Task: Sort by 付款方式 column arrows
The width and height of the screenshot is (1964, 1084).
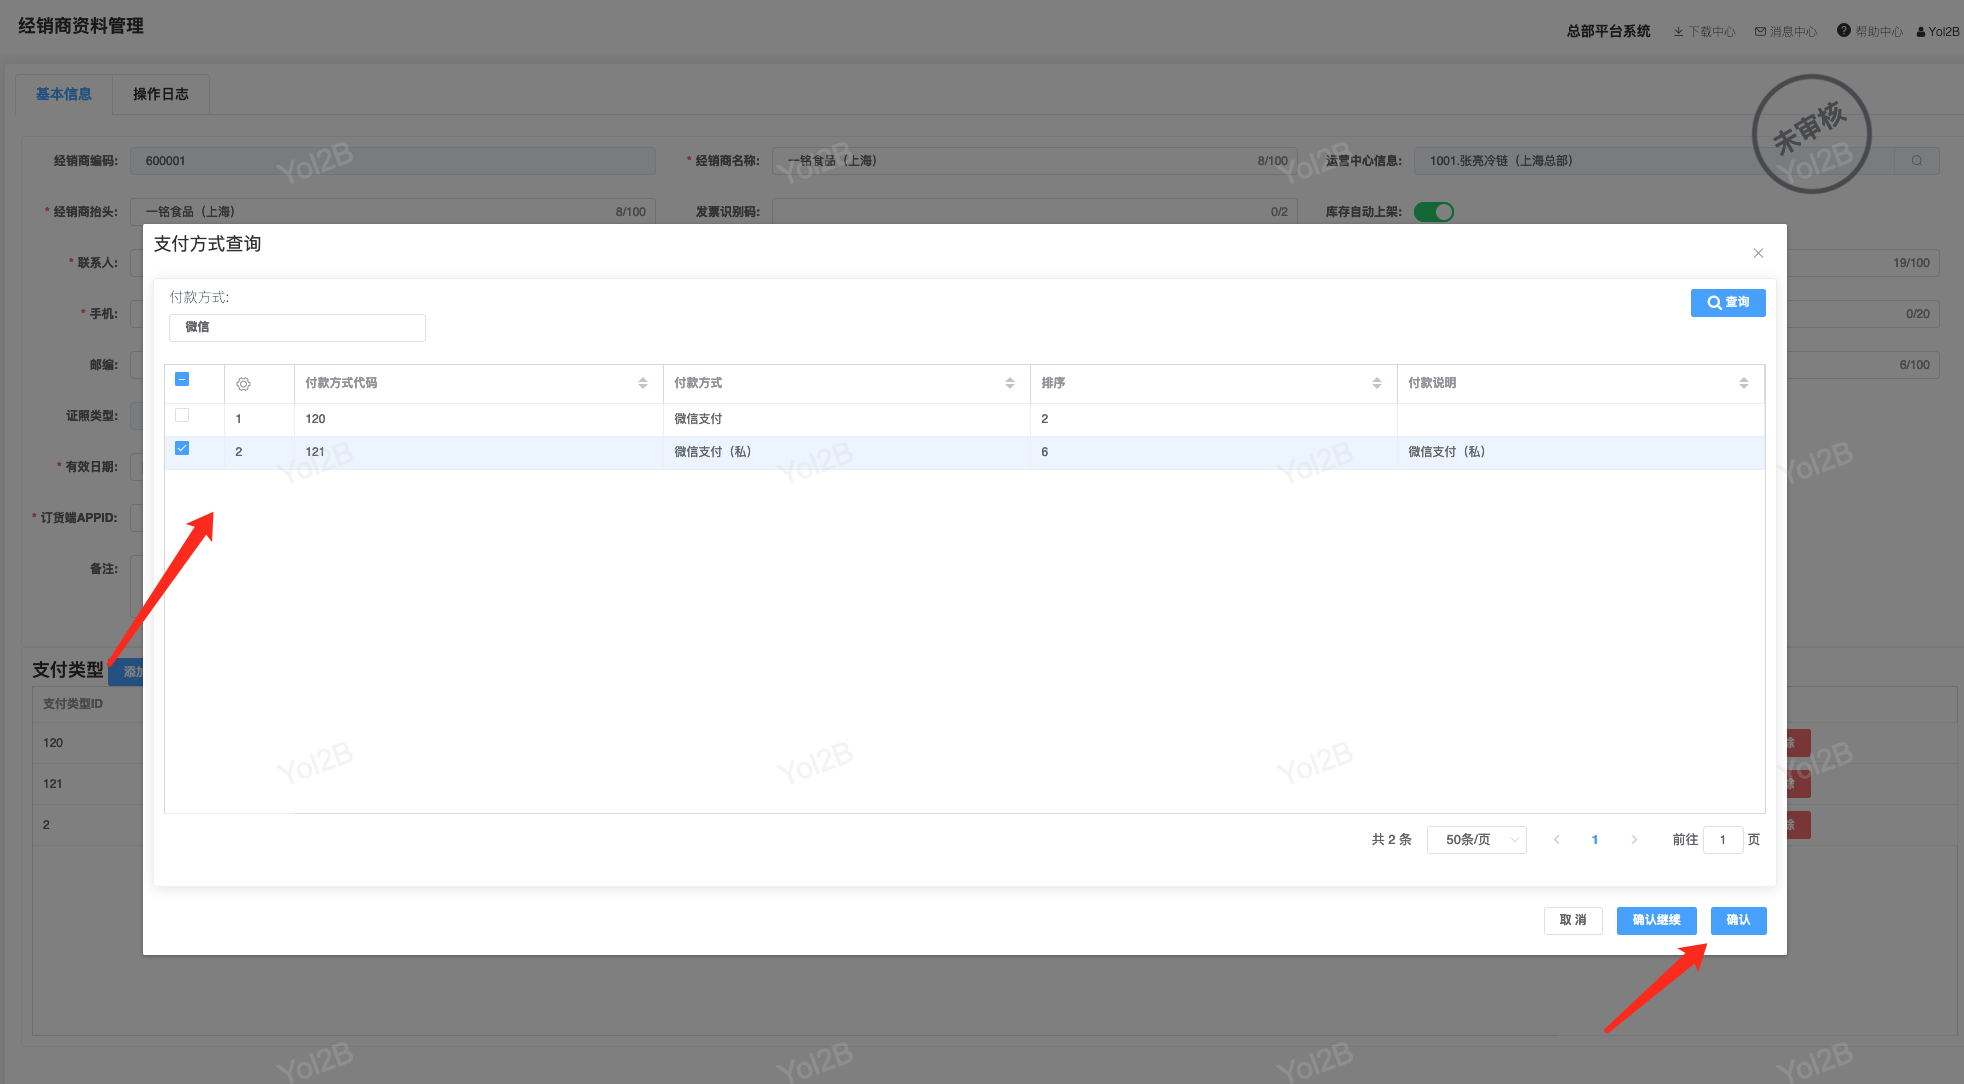Action: 1010,383
